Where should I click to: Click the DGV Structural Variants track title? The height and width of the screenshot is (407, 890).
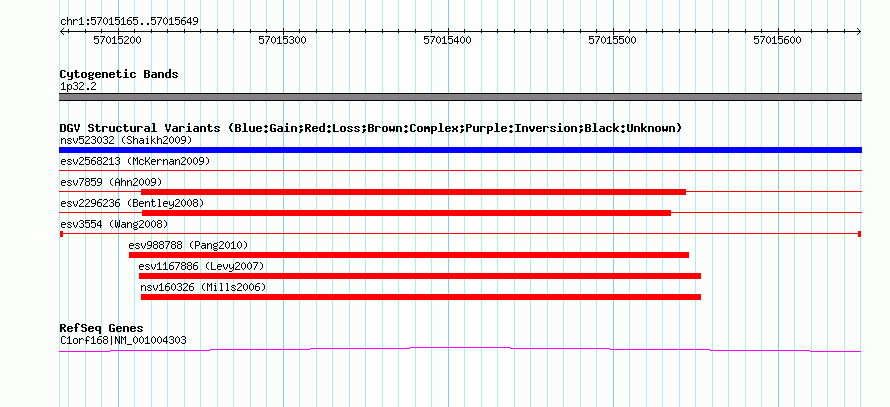click(x=370, y=128)
